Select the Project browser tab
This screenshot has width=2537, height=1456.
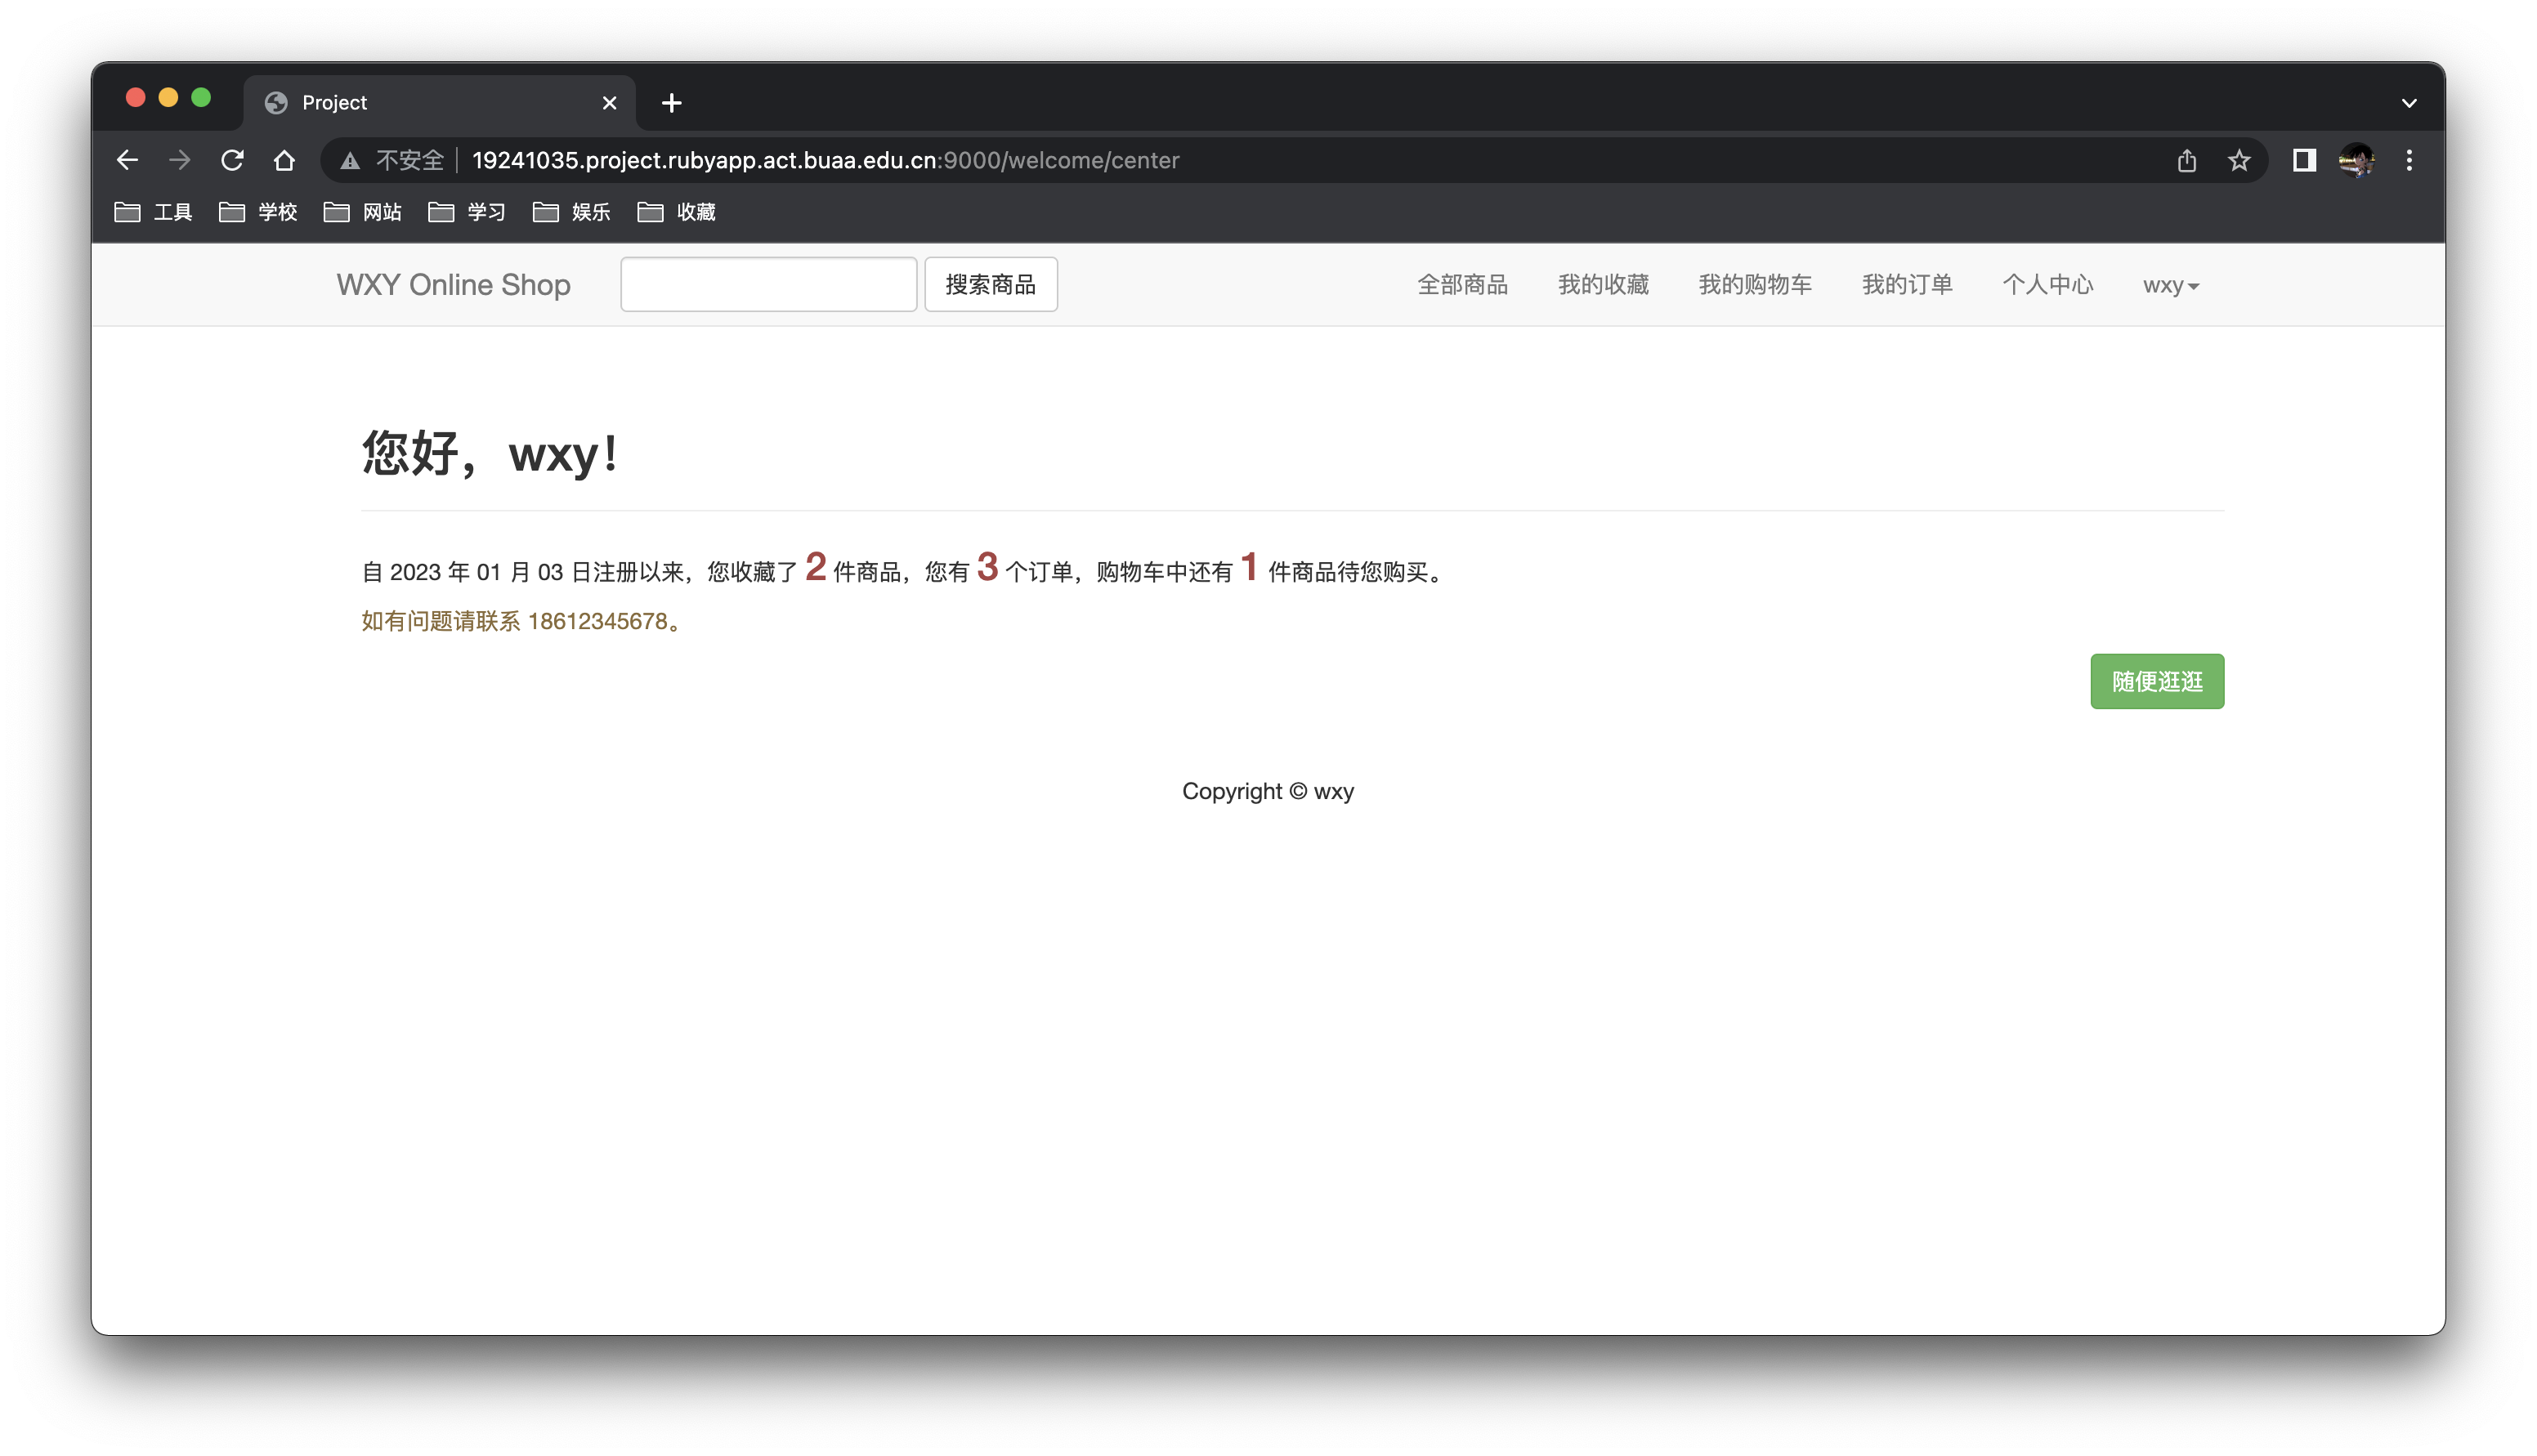[x=439, y=103]
